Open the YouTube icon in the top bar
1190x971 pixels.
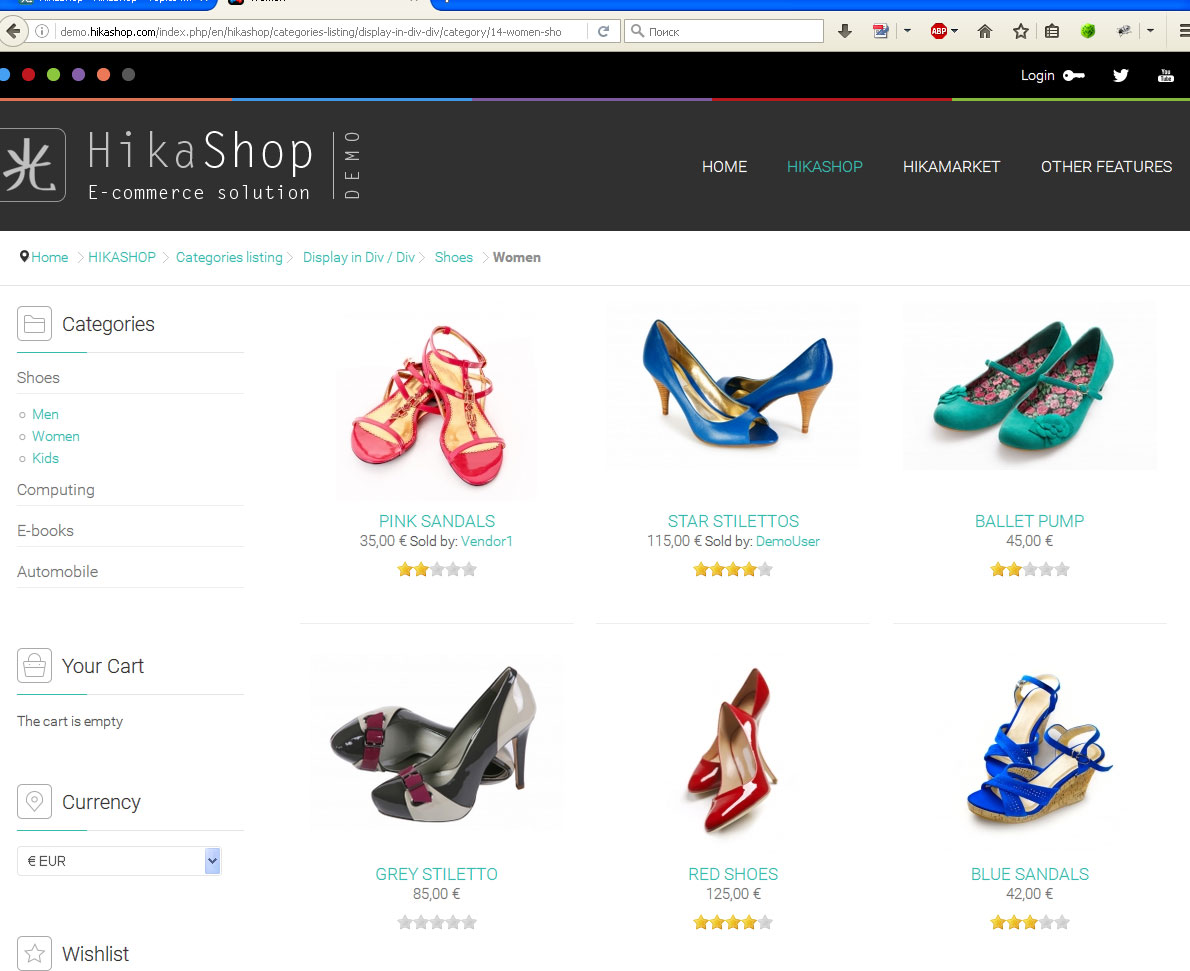[x=1166, y=75]
